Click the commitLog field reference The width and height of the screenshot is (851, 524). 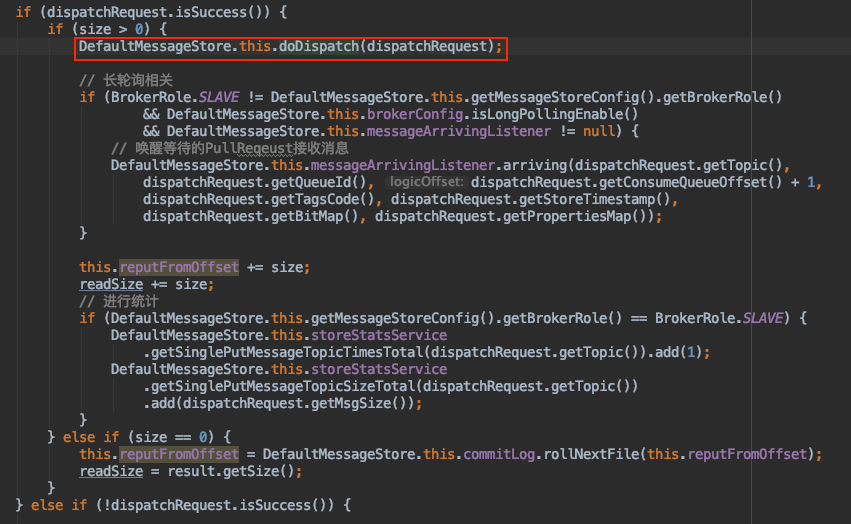click(x=499, y=454)
